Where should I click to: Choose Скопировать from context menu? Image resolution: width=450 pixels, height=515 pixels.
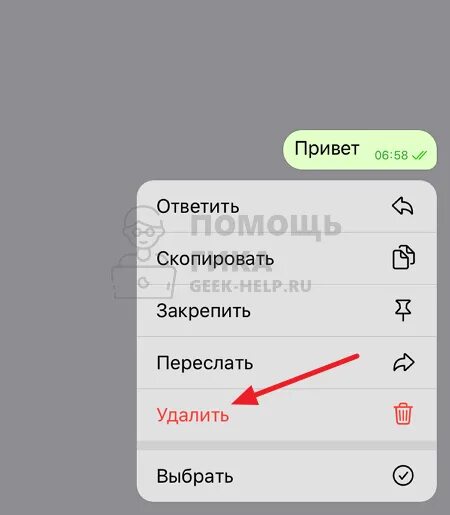coord(287,258)
